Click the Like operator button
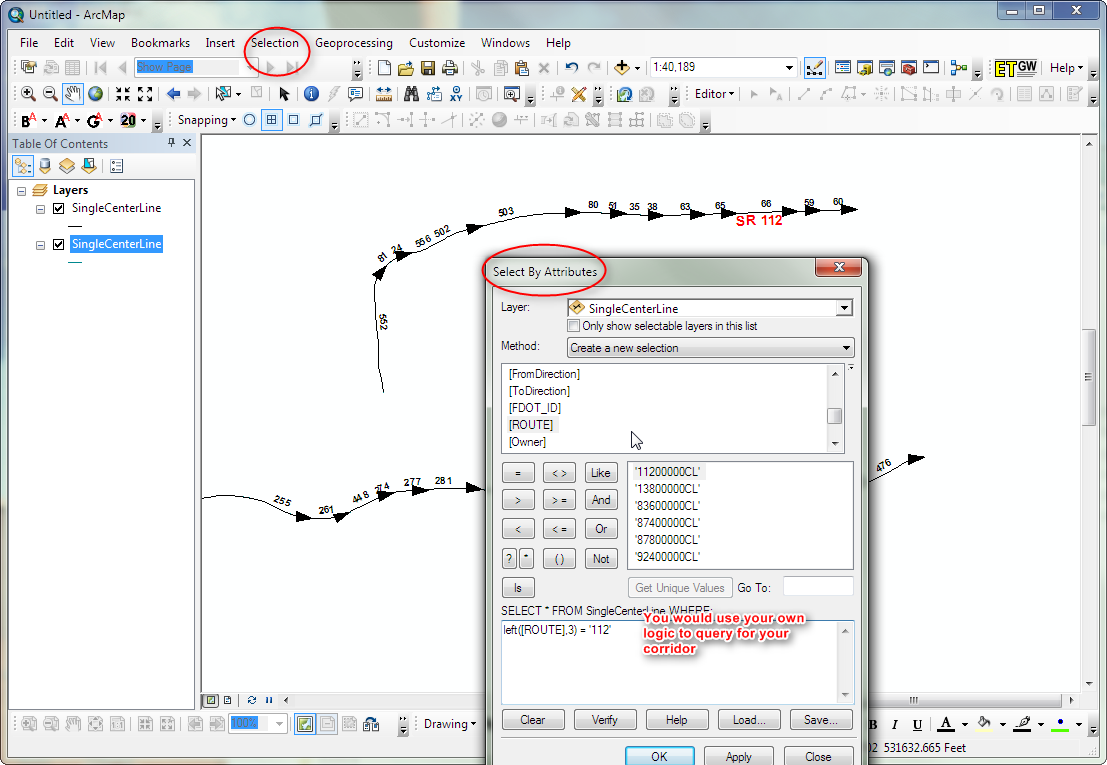 point(601,473)
